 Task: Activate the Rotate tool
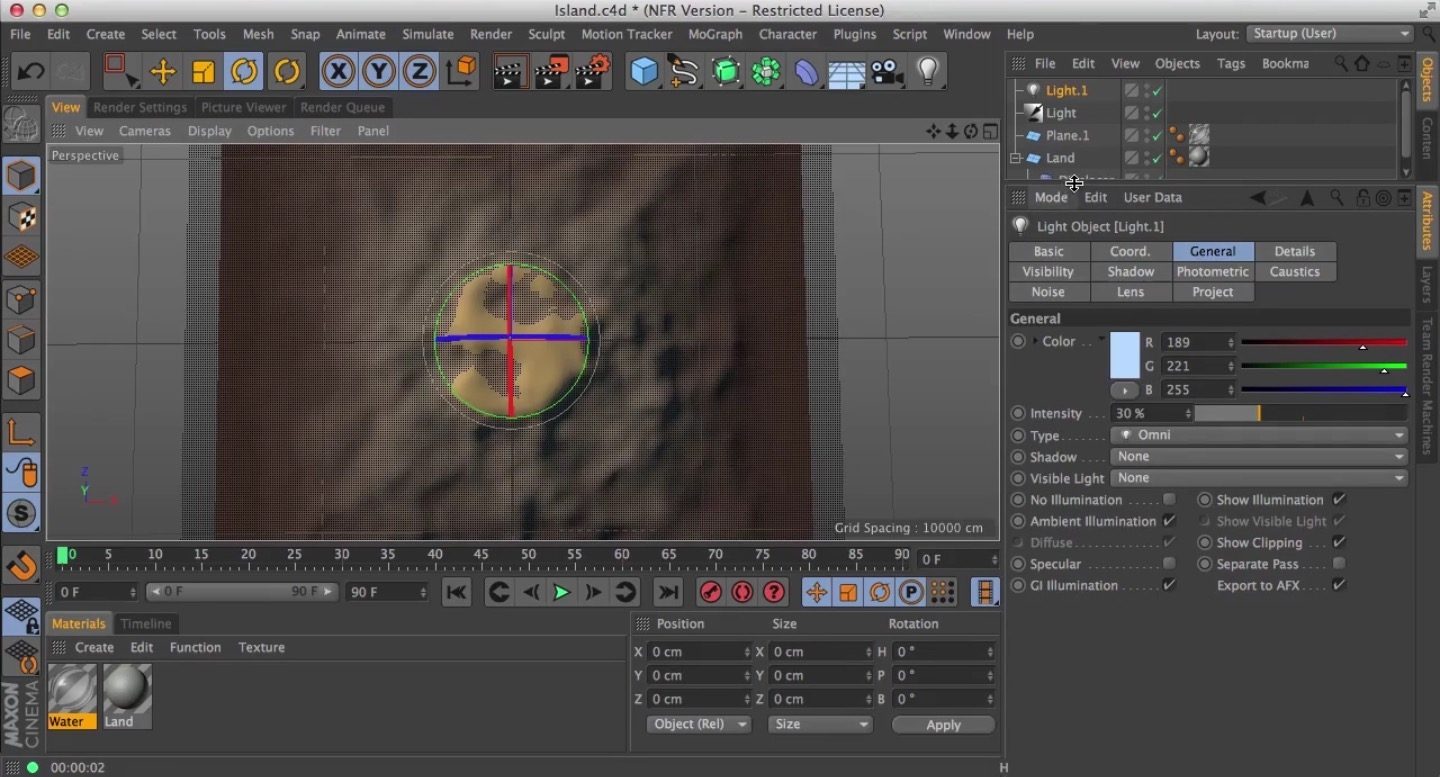pyautogui.click(x=244, y=72)
